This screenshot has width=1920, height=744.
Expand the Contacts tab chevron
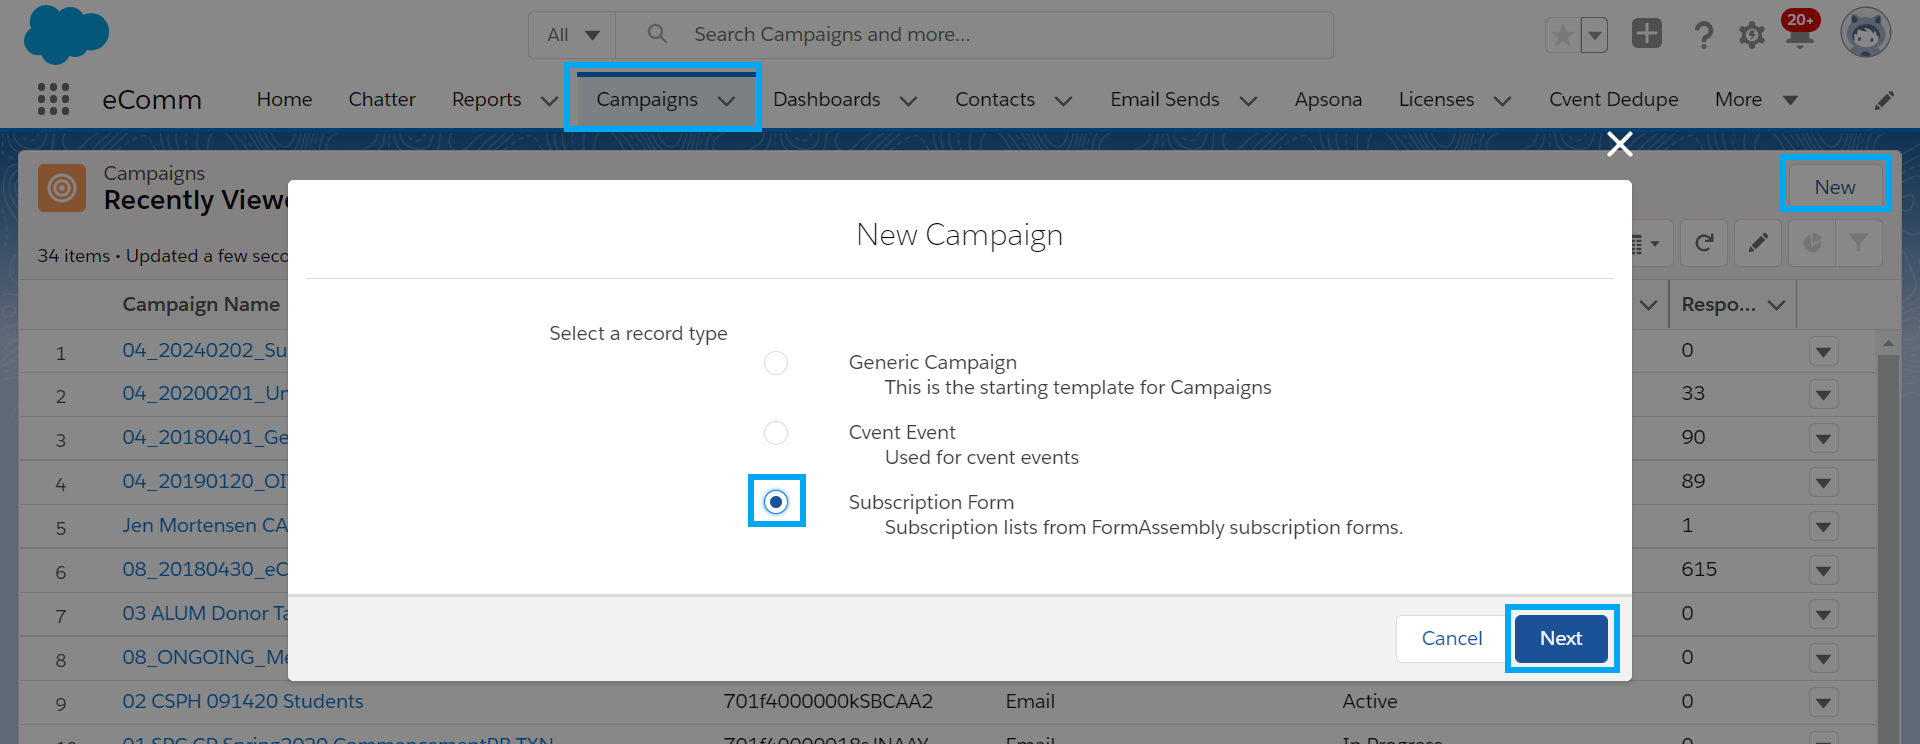1063,100
